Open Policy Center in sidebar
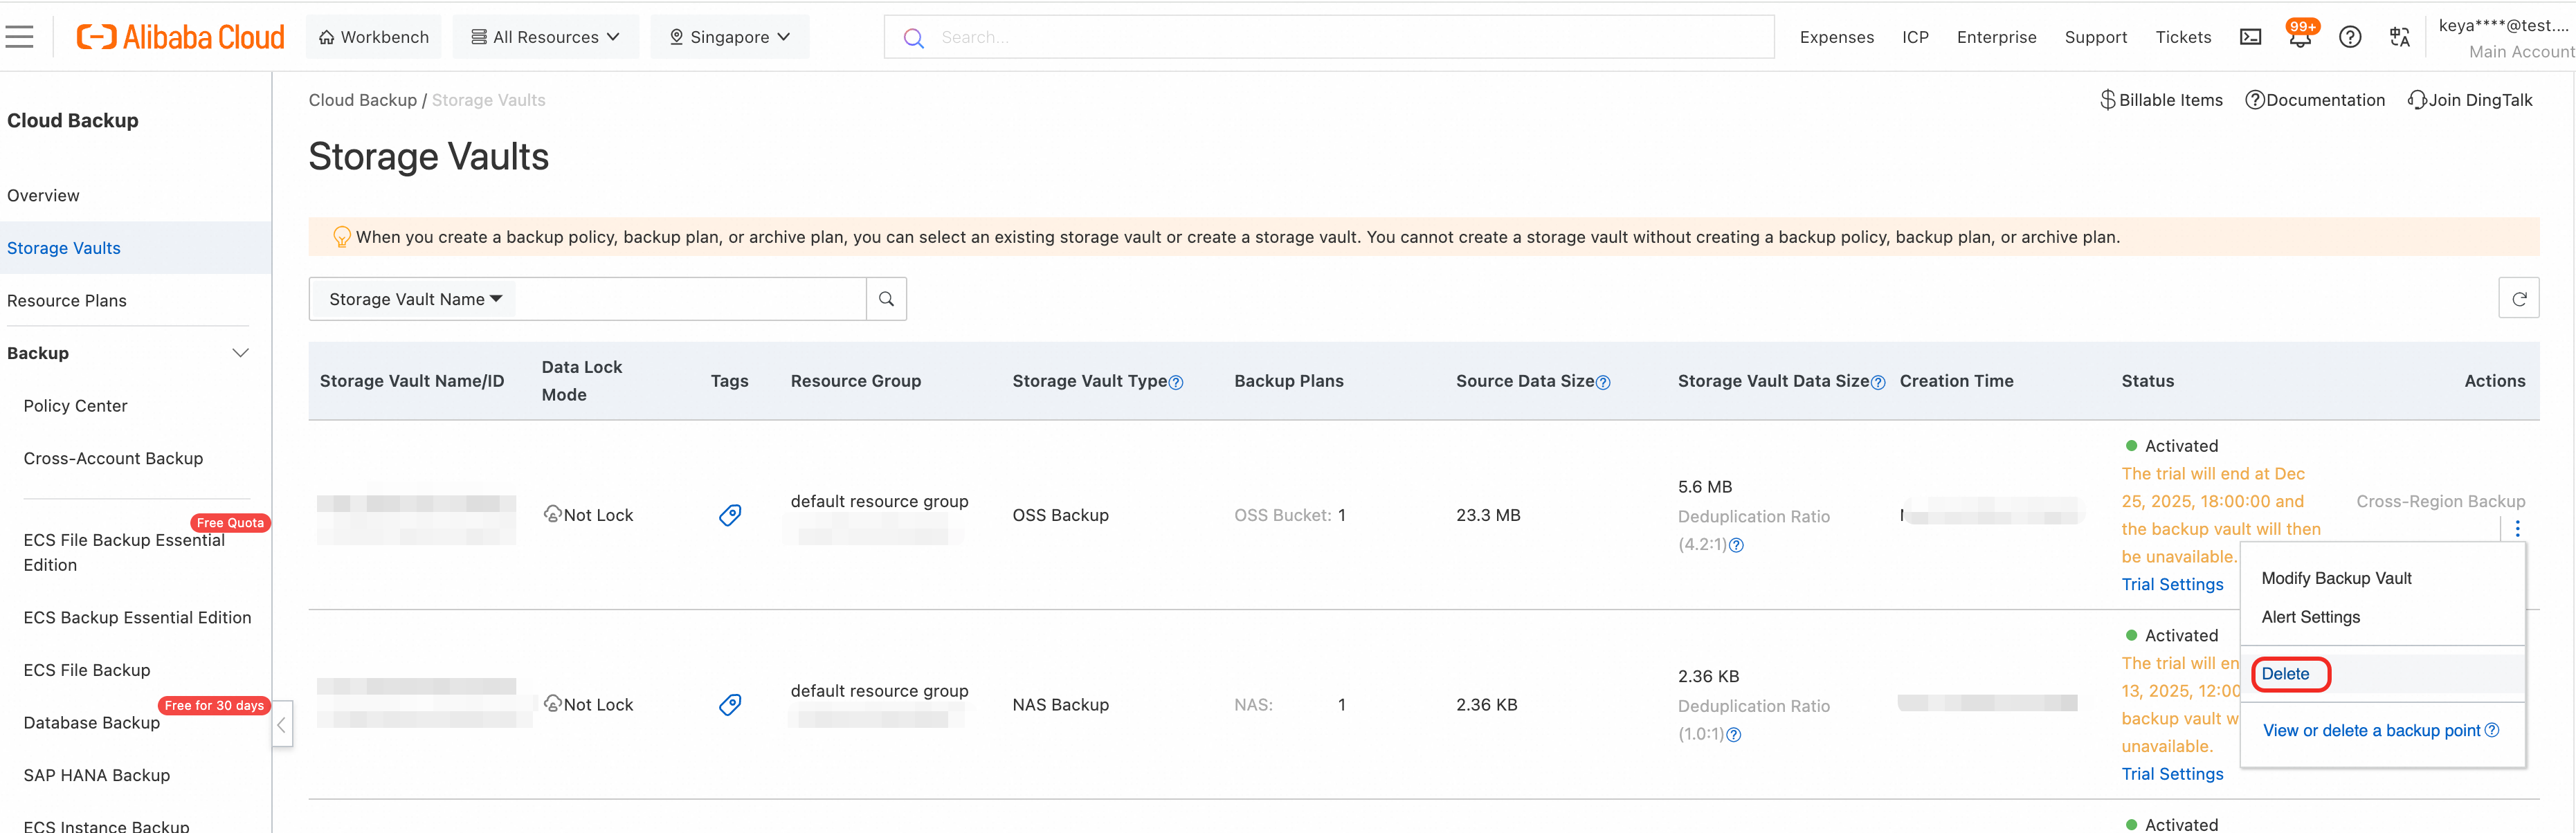The width and height of the screenshot is (2576, 833). [x=75, y=406]
